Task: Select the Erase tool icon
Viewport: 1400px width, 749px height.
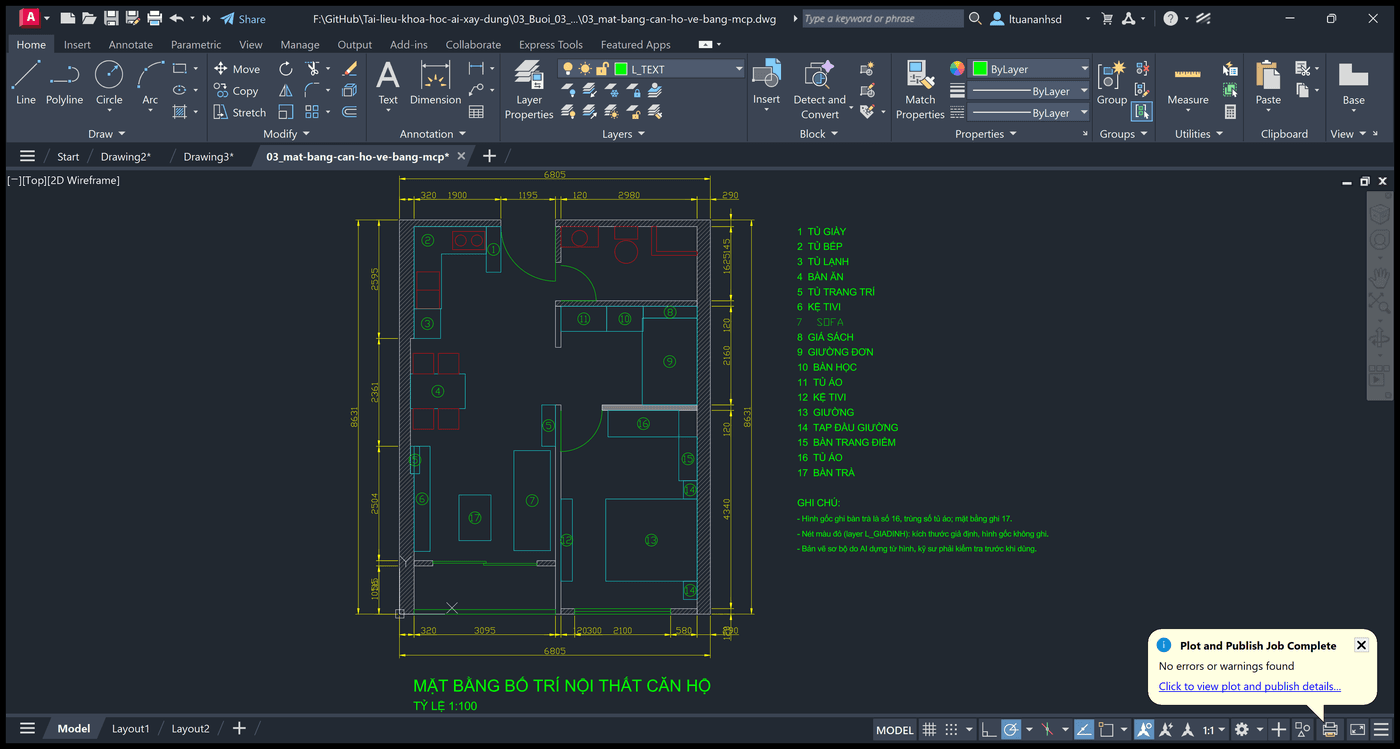Action: [349, 69]
